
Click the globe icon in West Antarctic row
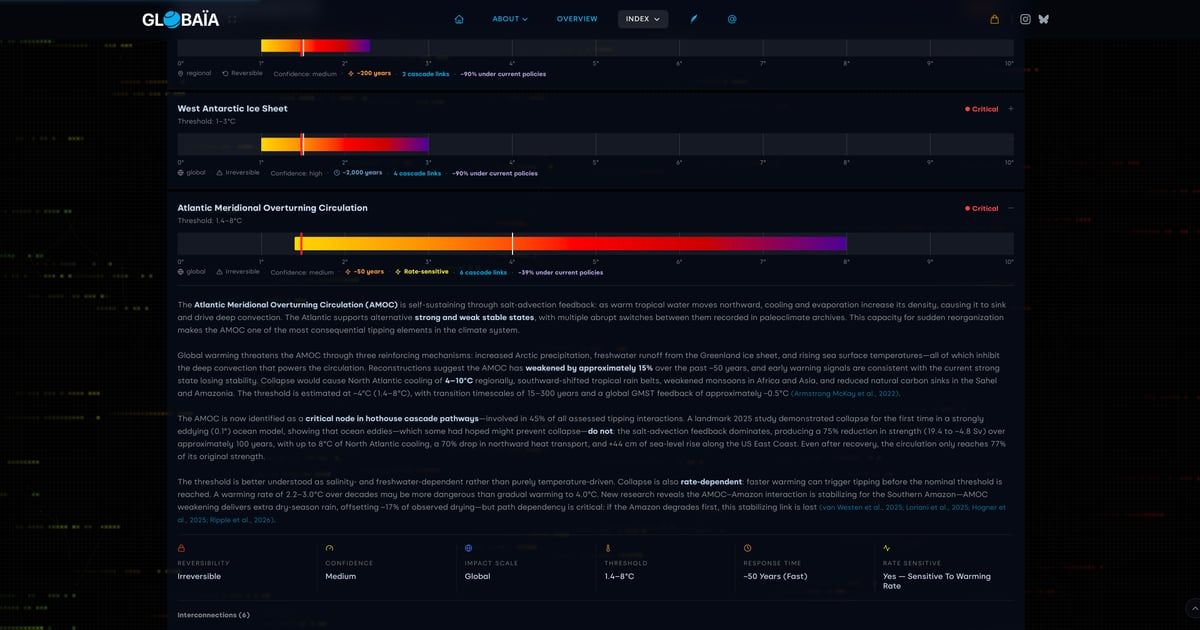pos(181,173)
